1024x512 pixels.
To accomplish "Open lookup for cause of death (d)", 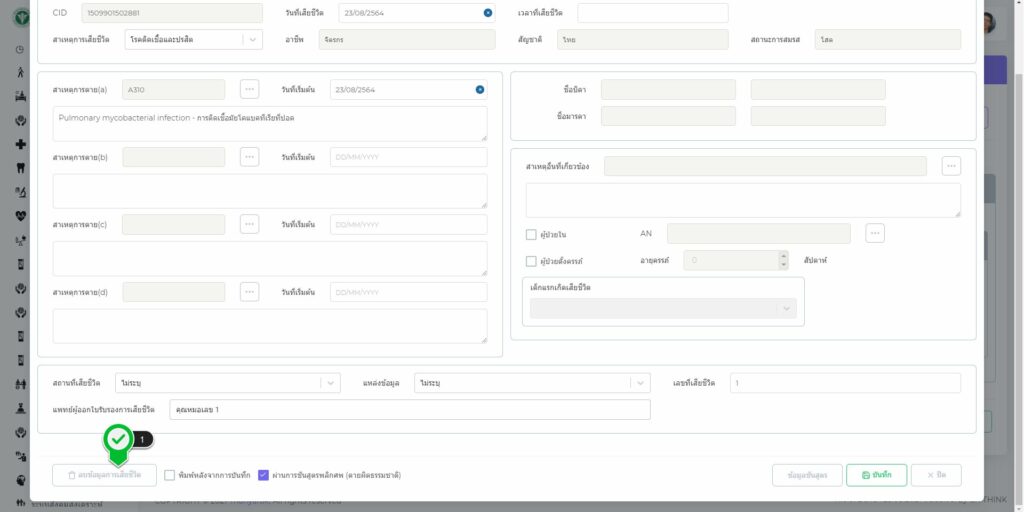I will click(x=250, y=292).
